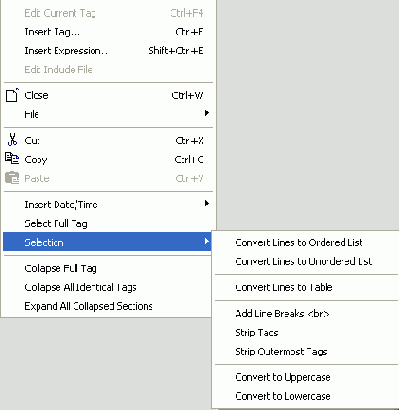
Task: Click the Close document icon
Action: coord(12,95)
